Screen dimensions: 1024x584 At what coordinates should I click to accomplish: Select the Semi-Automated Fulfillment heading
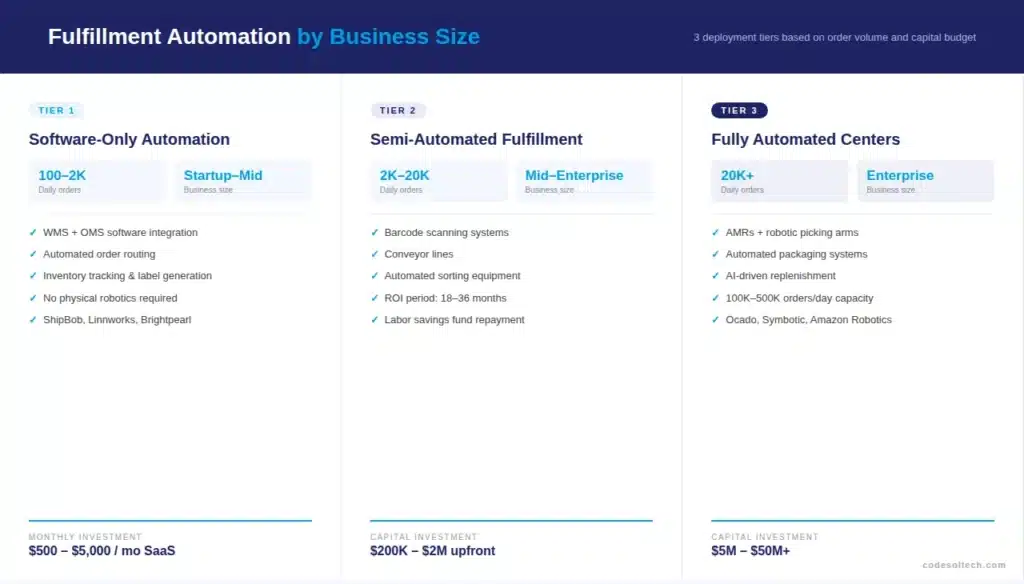coord(476,139)
